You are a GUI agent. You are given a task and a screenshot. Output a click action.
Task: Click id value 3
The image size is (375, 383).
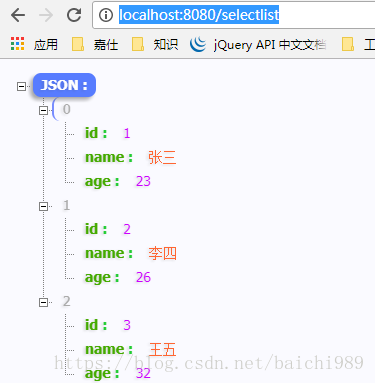point(127,325)
